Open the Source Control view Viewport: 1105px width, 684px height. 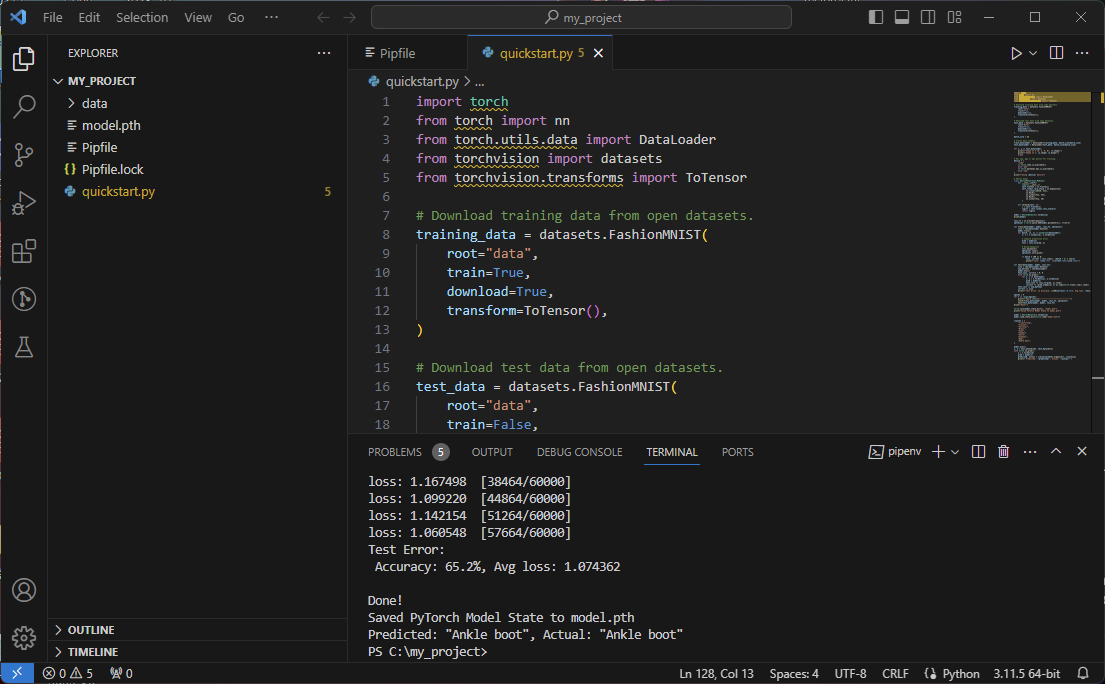pyautogui.click(x=24, y=155)
